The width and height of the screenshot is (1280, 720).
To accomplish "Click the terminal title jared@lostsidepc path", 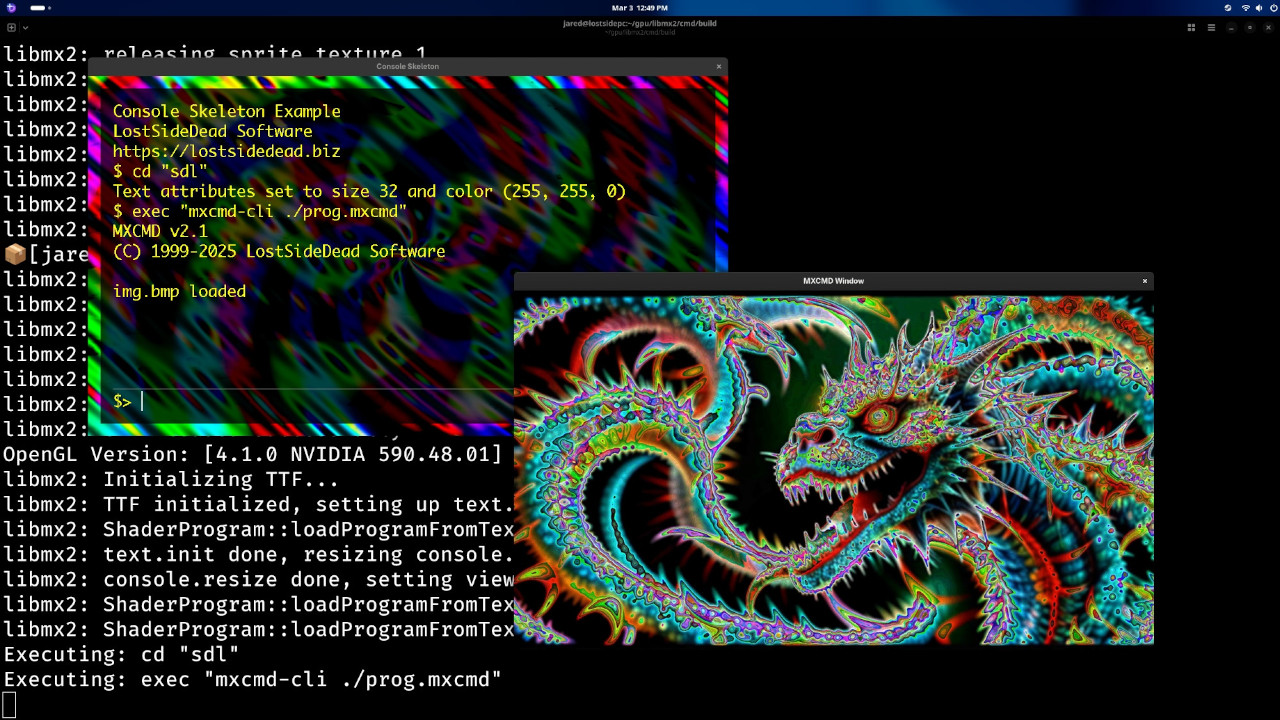I will point(640,24).
